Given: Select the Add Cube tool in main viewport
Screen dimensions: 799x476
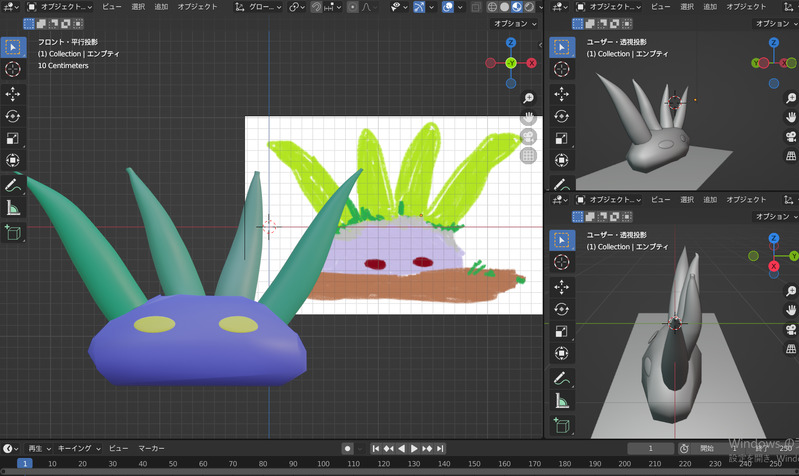Looking at the screenshot, I should coord(13,232).
